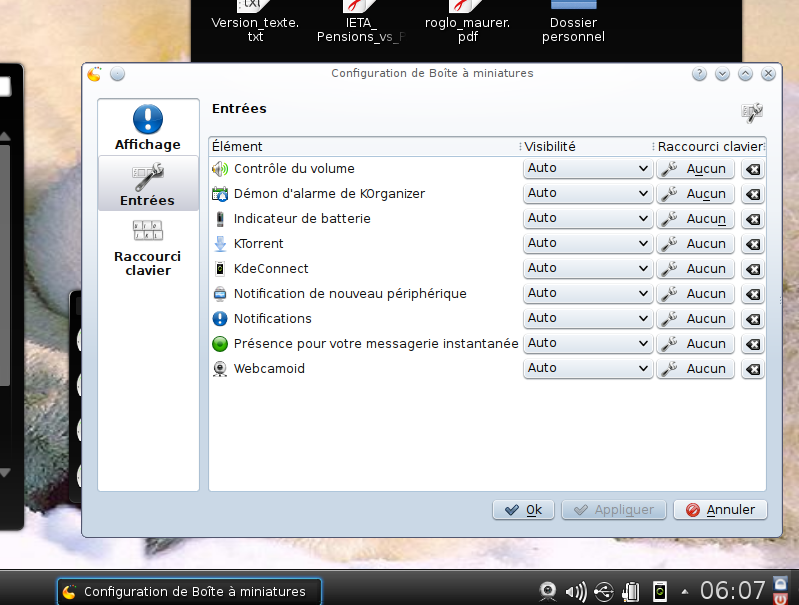The height and width of the screenshot is (605, 799).
Task: Clear shortcut for Indicateur de batterie
Action: [x=753, y=219]
